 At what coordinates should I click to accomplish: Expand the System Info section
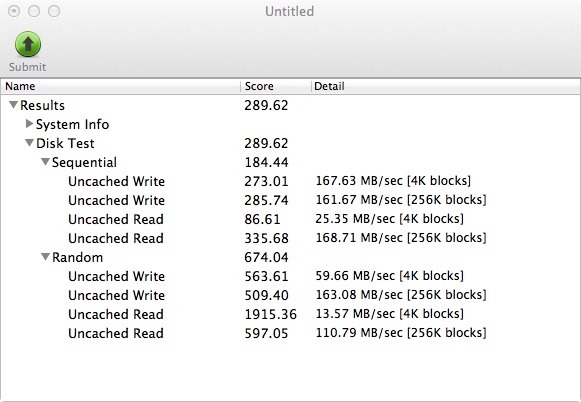[x=30, y=124]
